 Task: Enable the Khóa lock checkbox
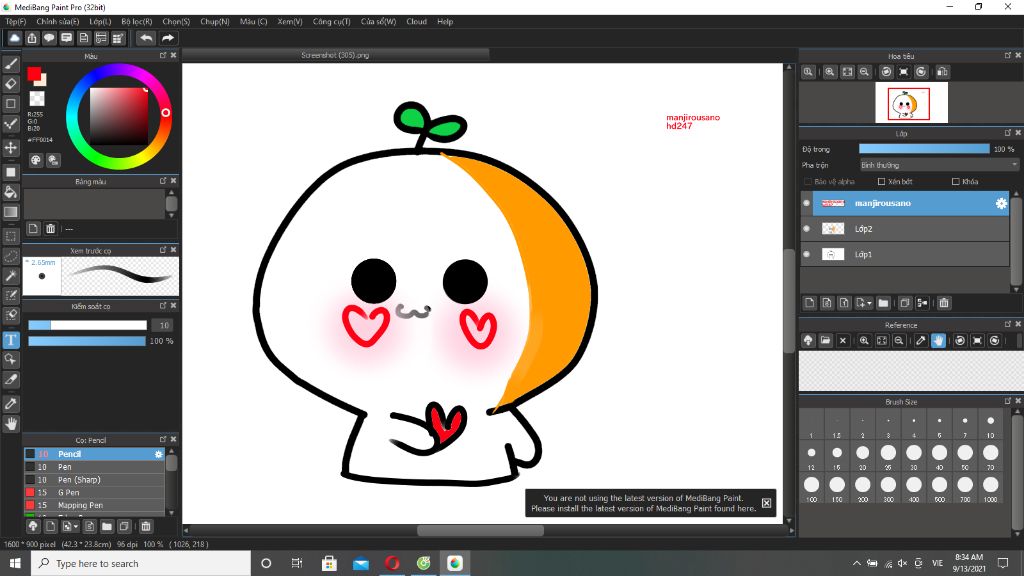pos(955,182)
